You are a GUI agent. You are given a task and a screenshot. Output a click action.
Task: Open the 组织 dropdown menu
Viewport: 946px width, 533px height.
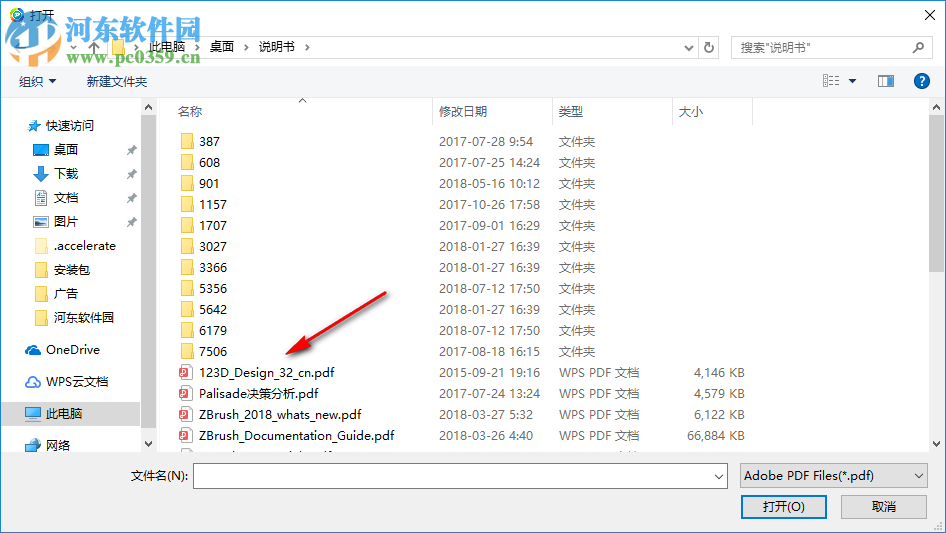pos(37,81)
